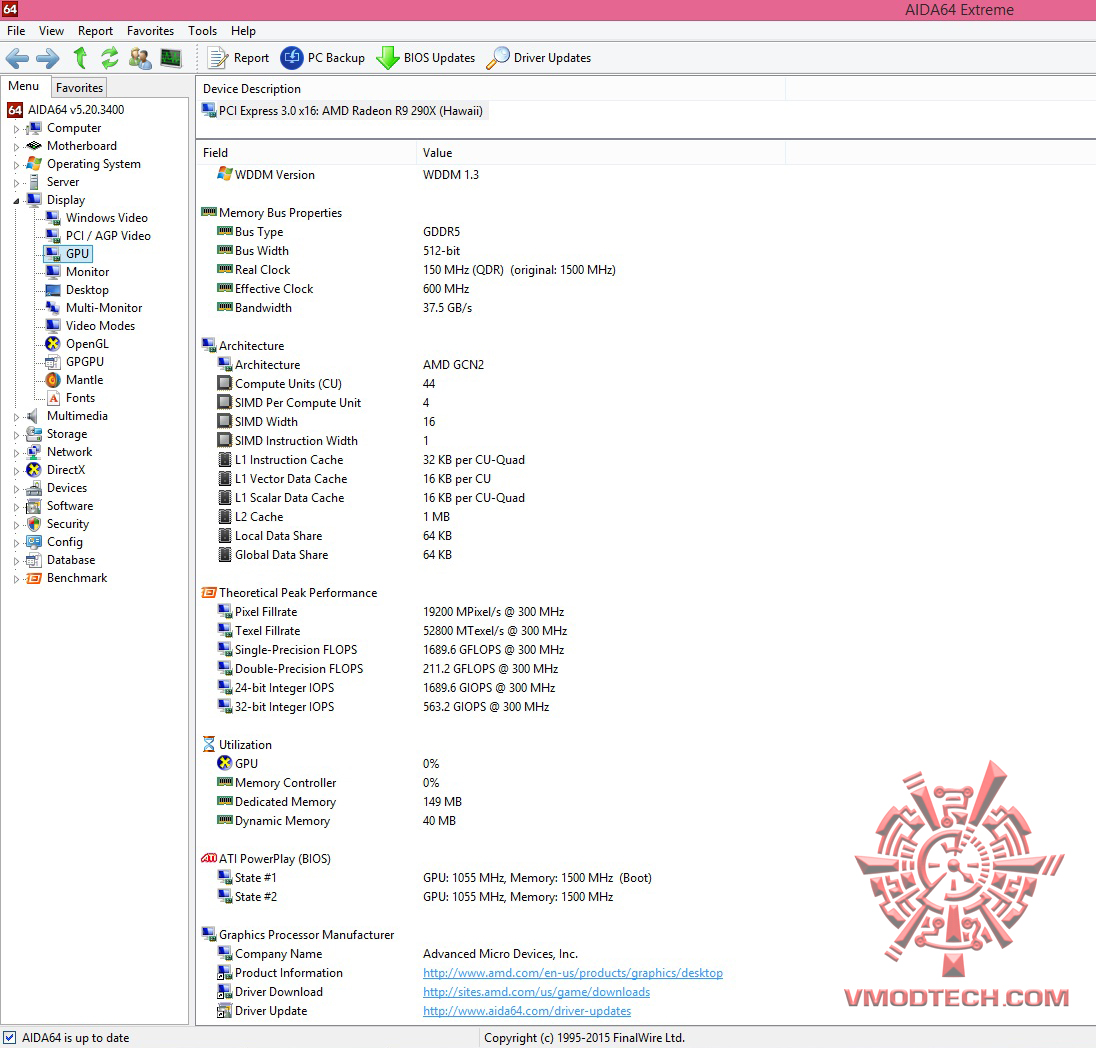
Task: Select the GPU tree item
Action: click(x=77, y=254)
